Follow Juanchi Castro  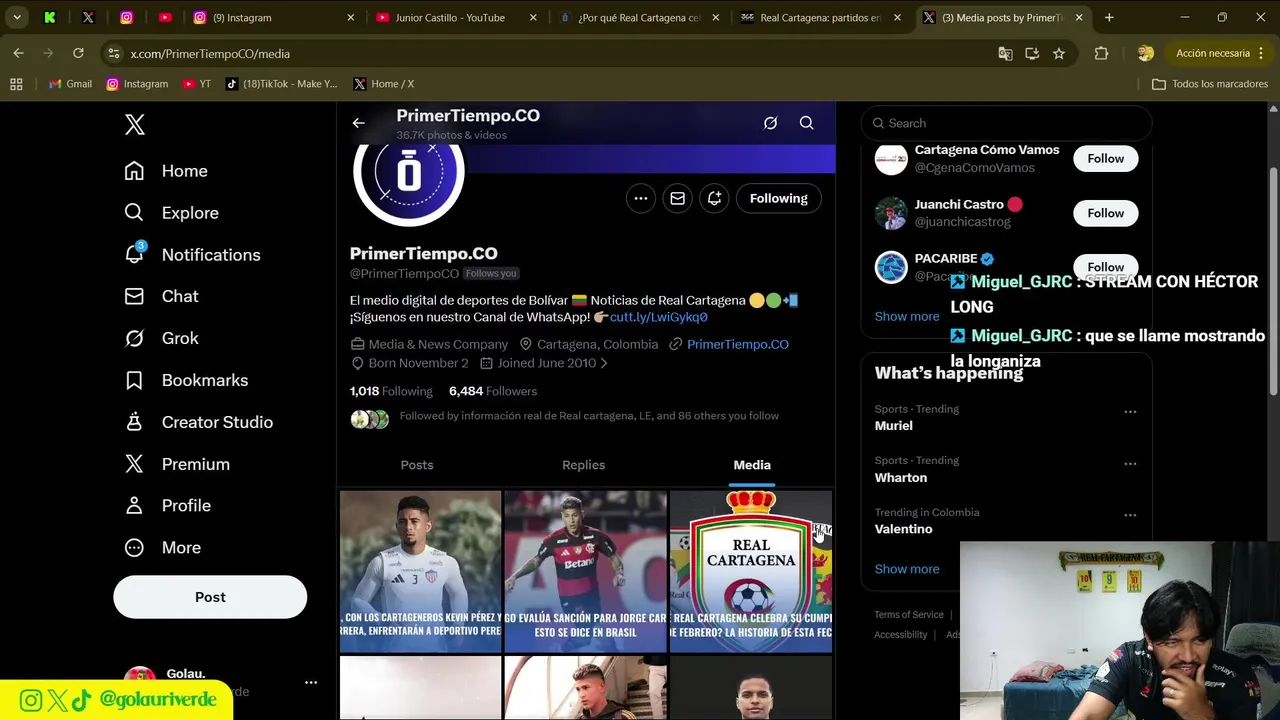1105,213
